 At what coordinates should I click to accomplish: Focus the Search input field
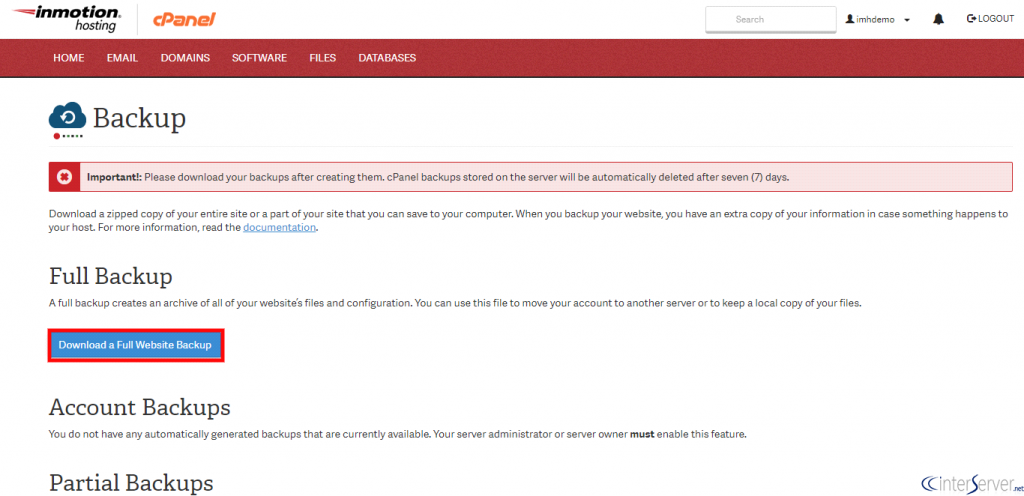click(x=769, y=19)
